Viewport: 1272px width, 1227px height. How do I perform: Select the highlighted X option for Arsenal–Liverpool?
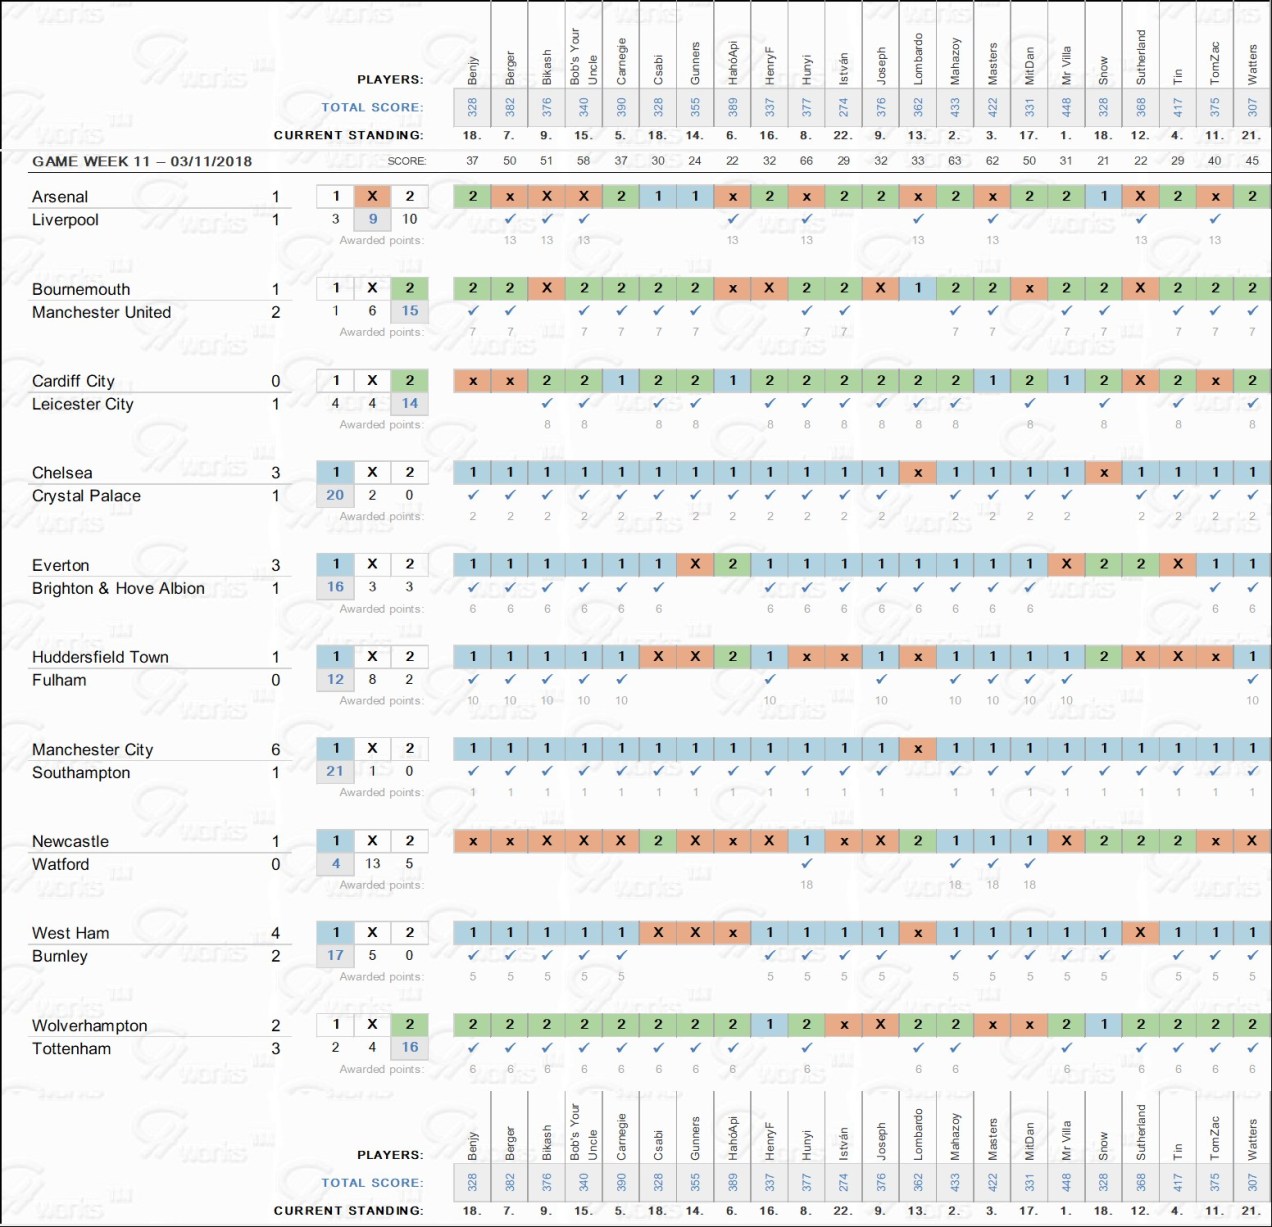click(x=372, y=197)
